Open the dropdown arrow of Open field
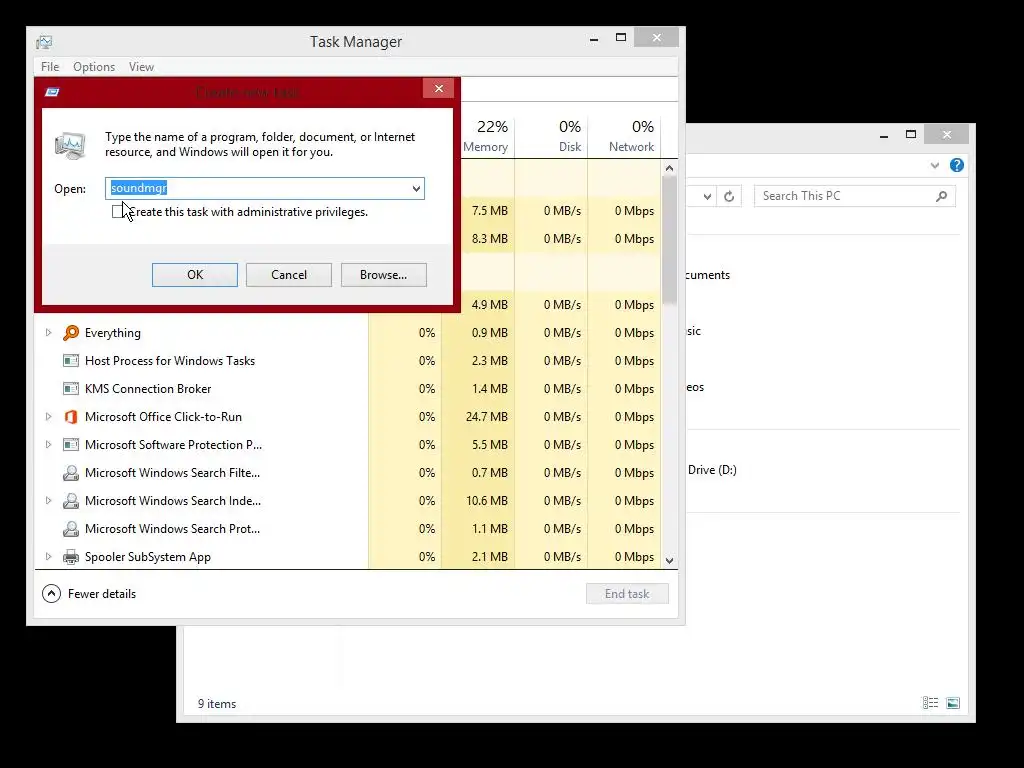The image size is (1024, 768). point(416,189)
